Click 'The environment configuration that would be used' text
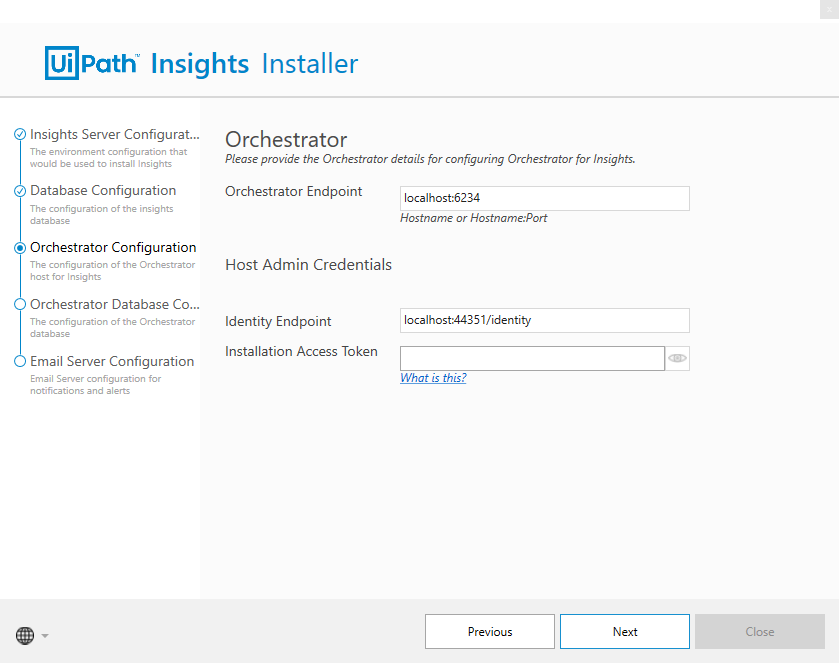Screen dimensions: 839x663 (109, 158)
